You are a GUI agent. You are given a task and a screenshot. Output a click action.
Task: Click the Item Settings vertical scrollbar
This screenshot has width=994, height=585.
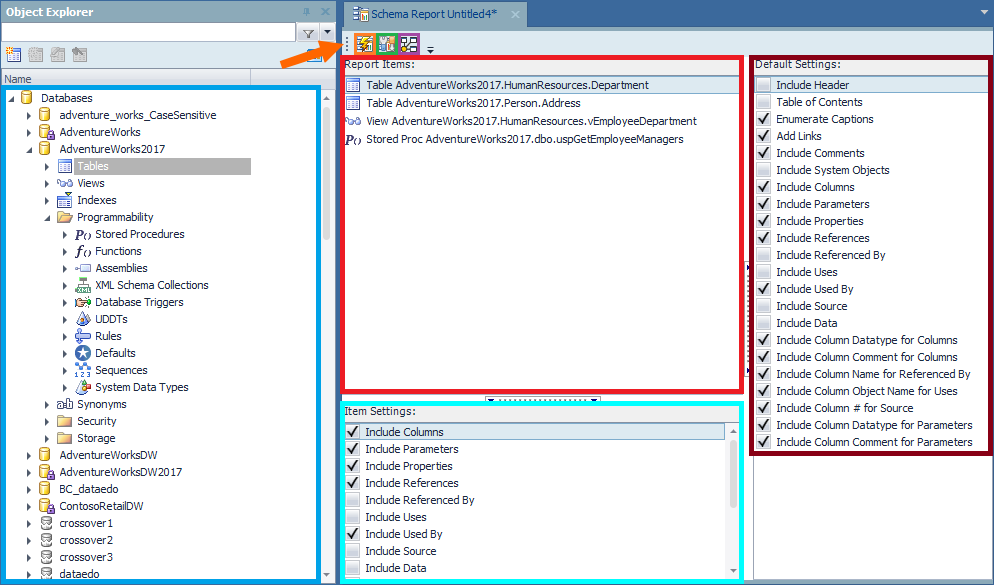coord(733,480)
